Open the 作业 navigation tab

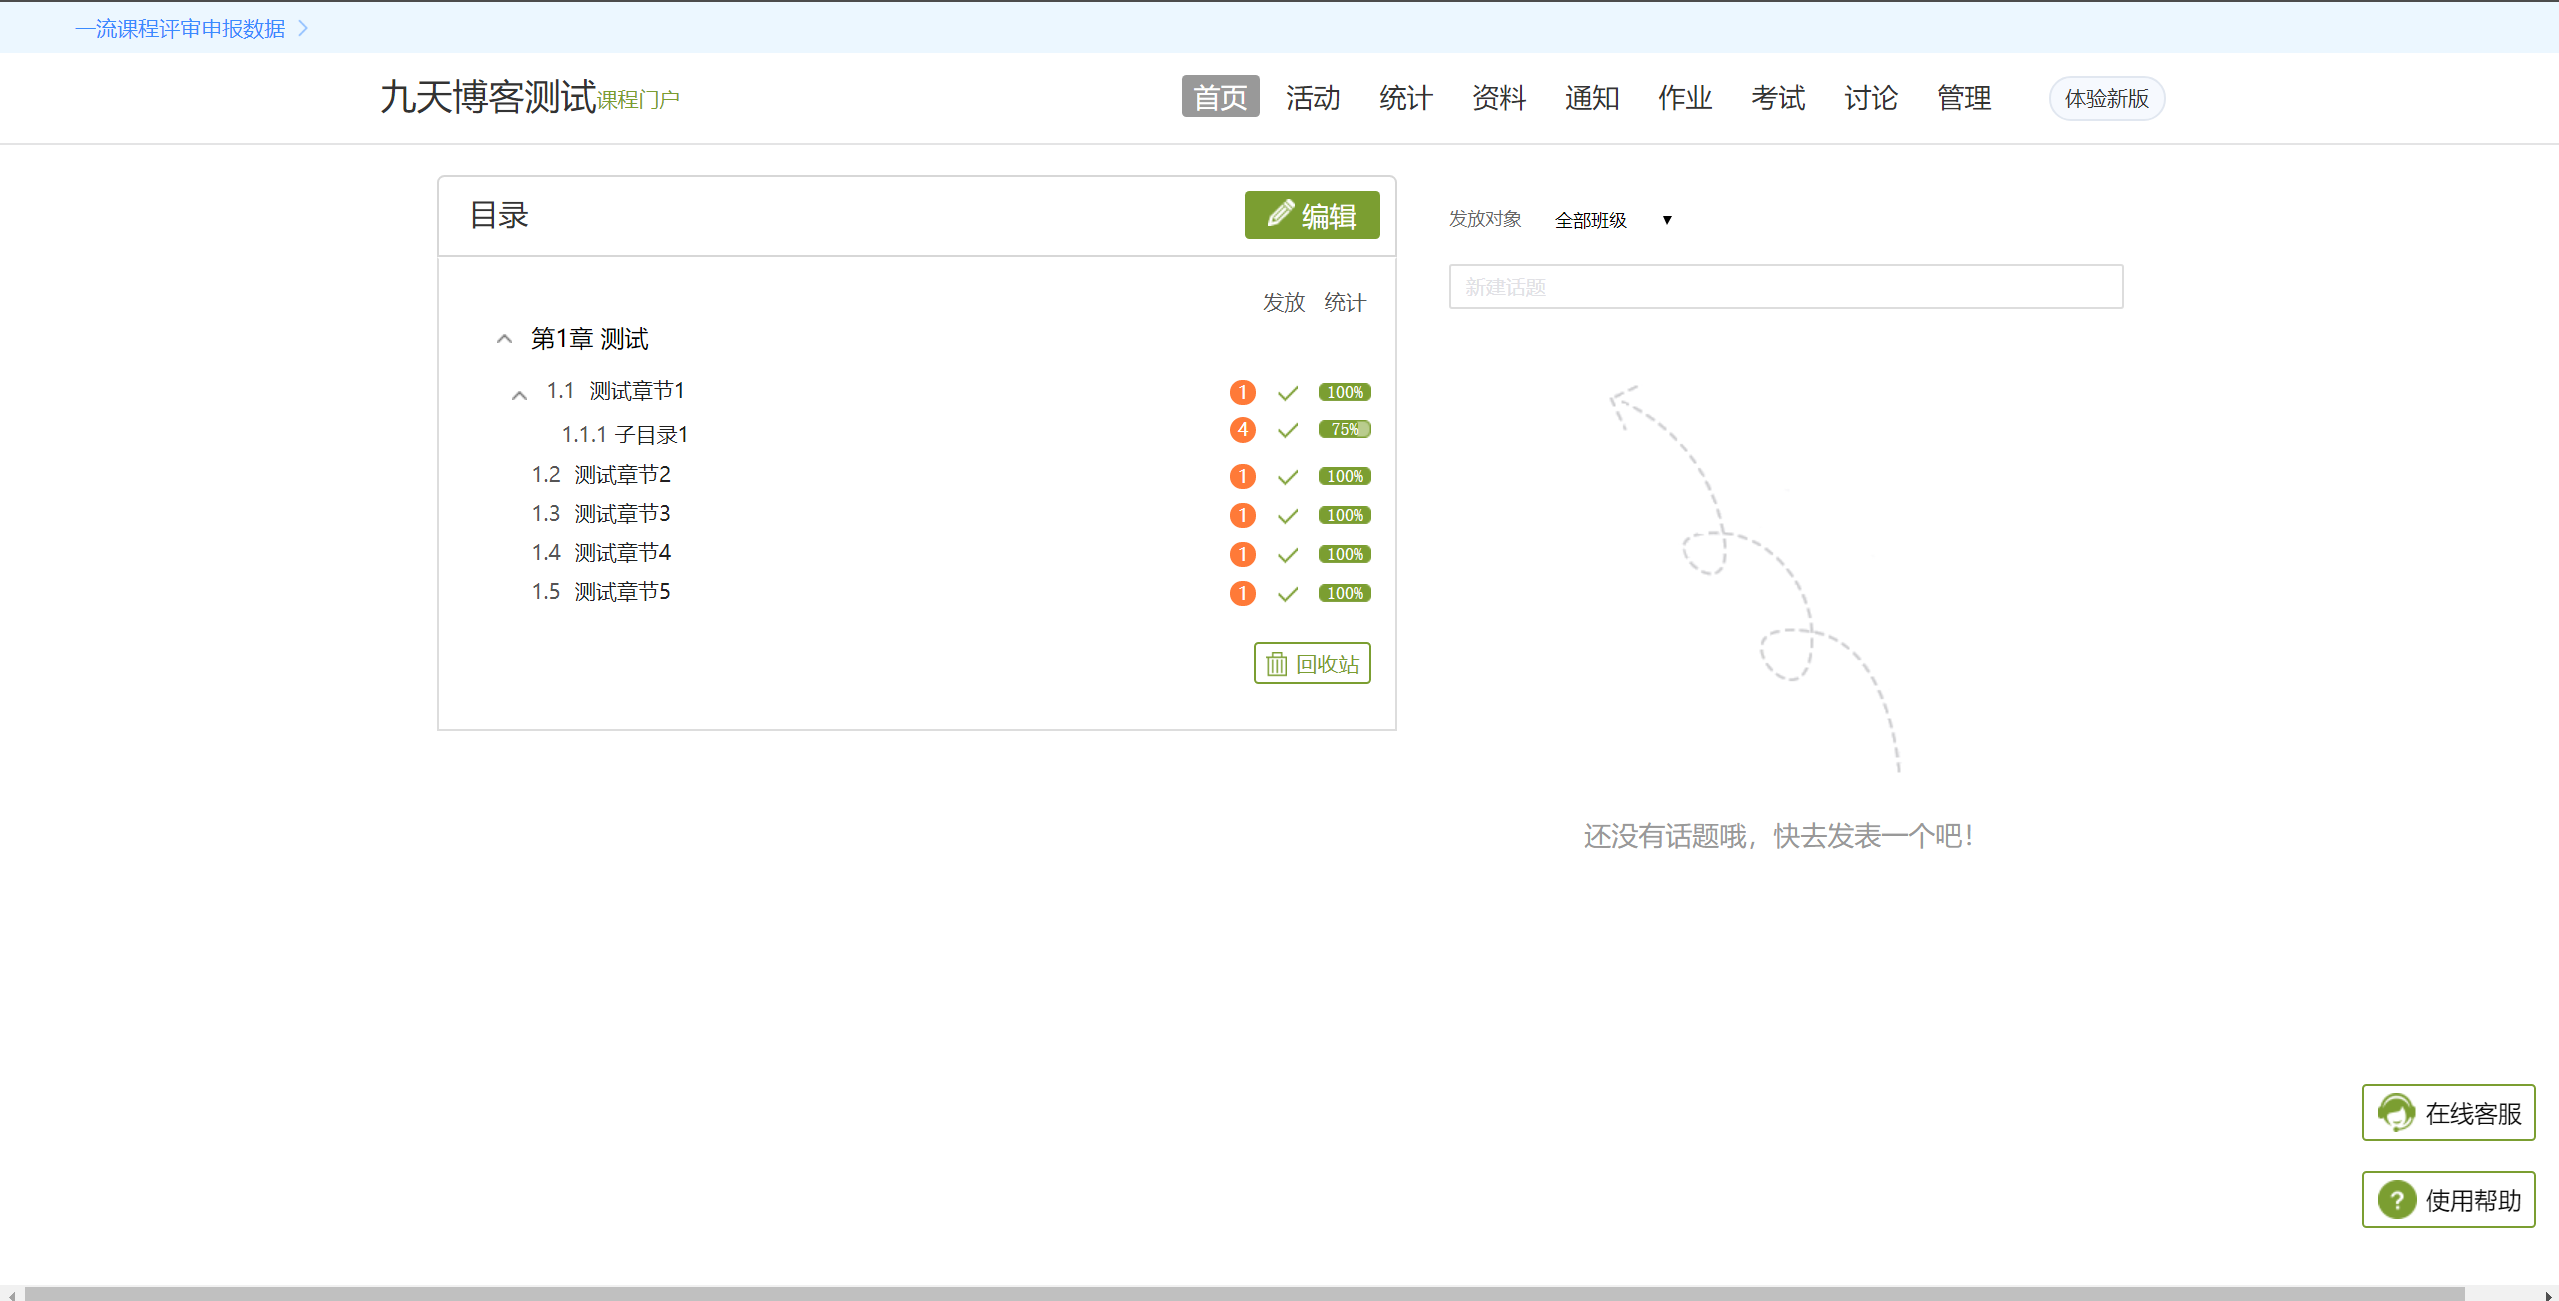pos(1683,98)
